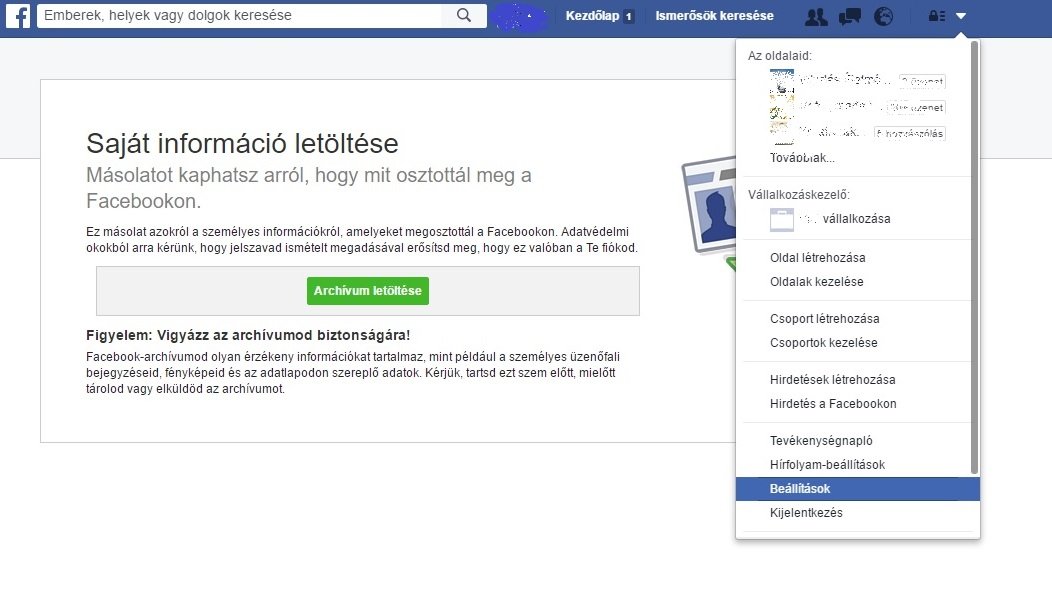Collapse the account menu arrow

coord(961,16)
